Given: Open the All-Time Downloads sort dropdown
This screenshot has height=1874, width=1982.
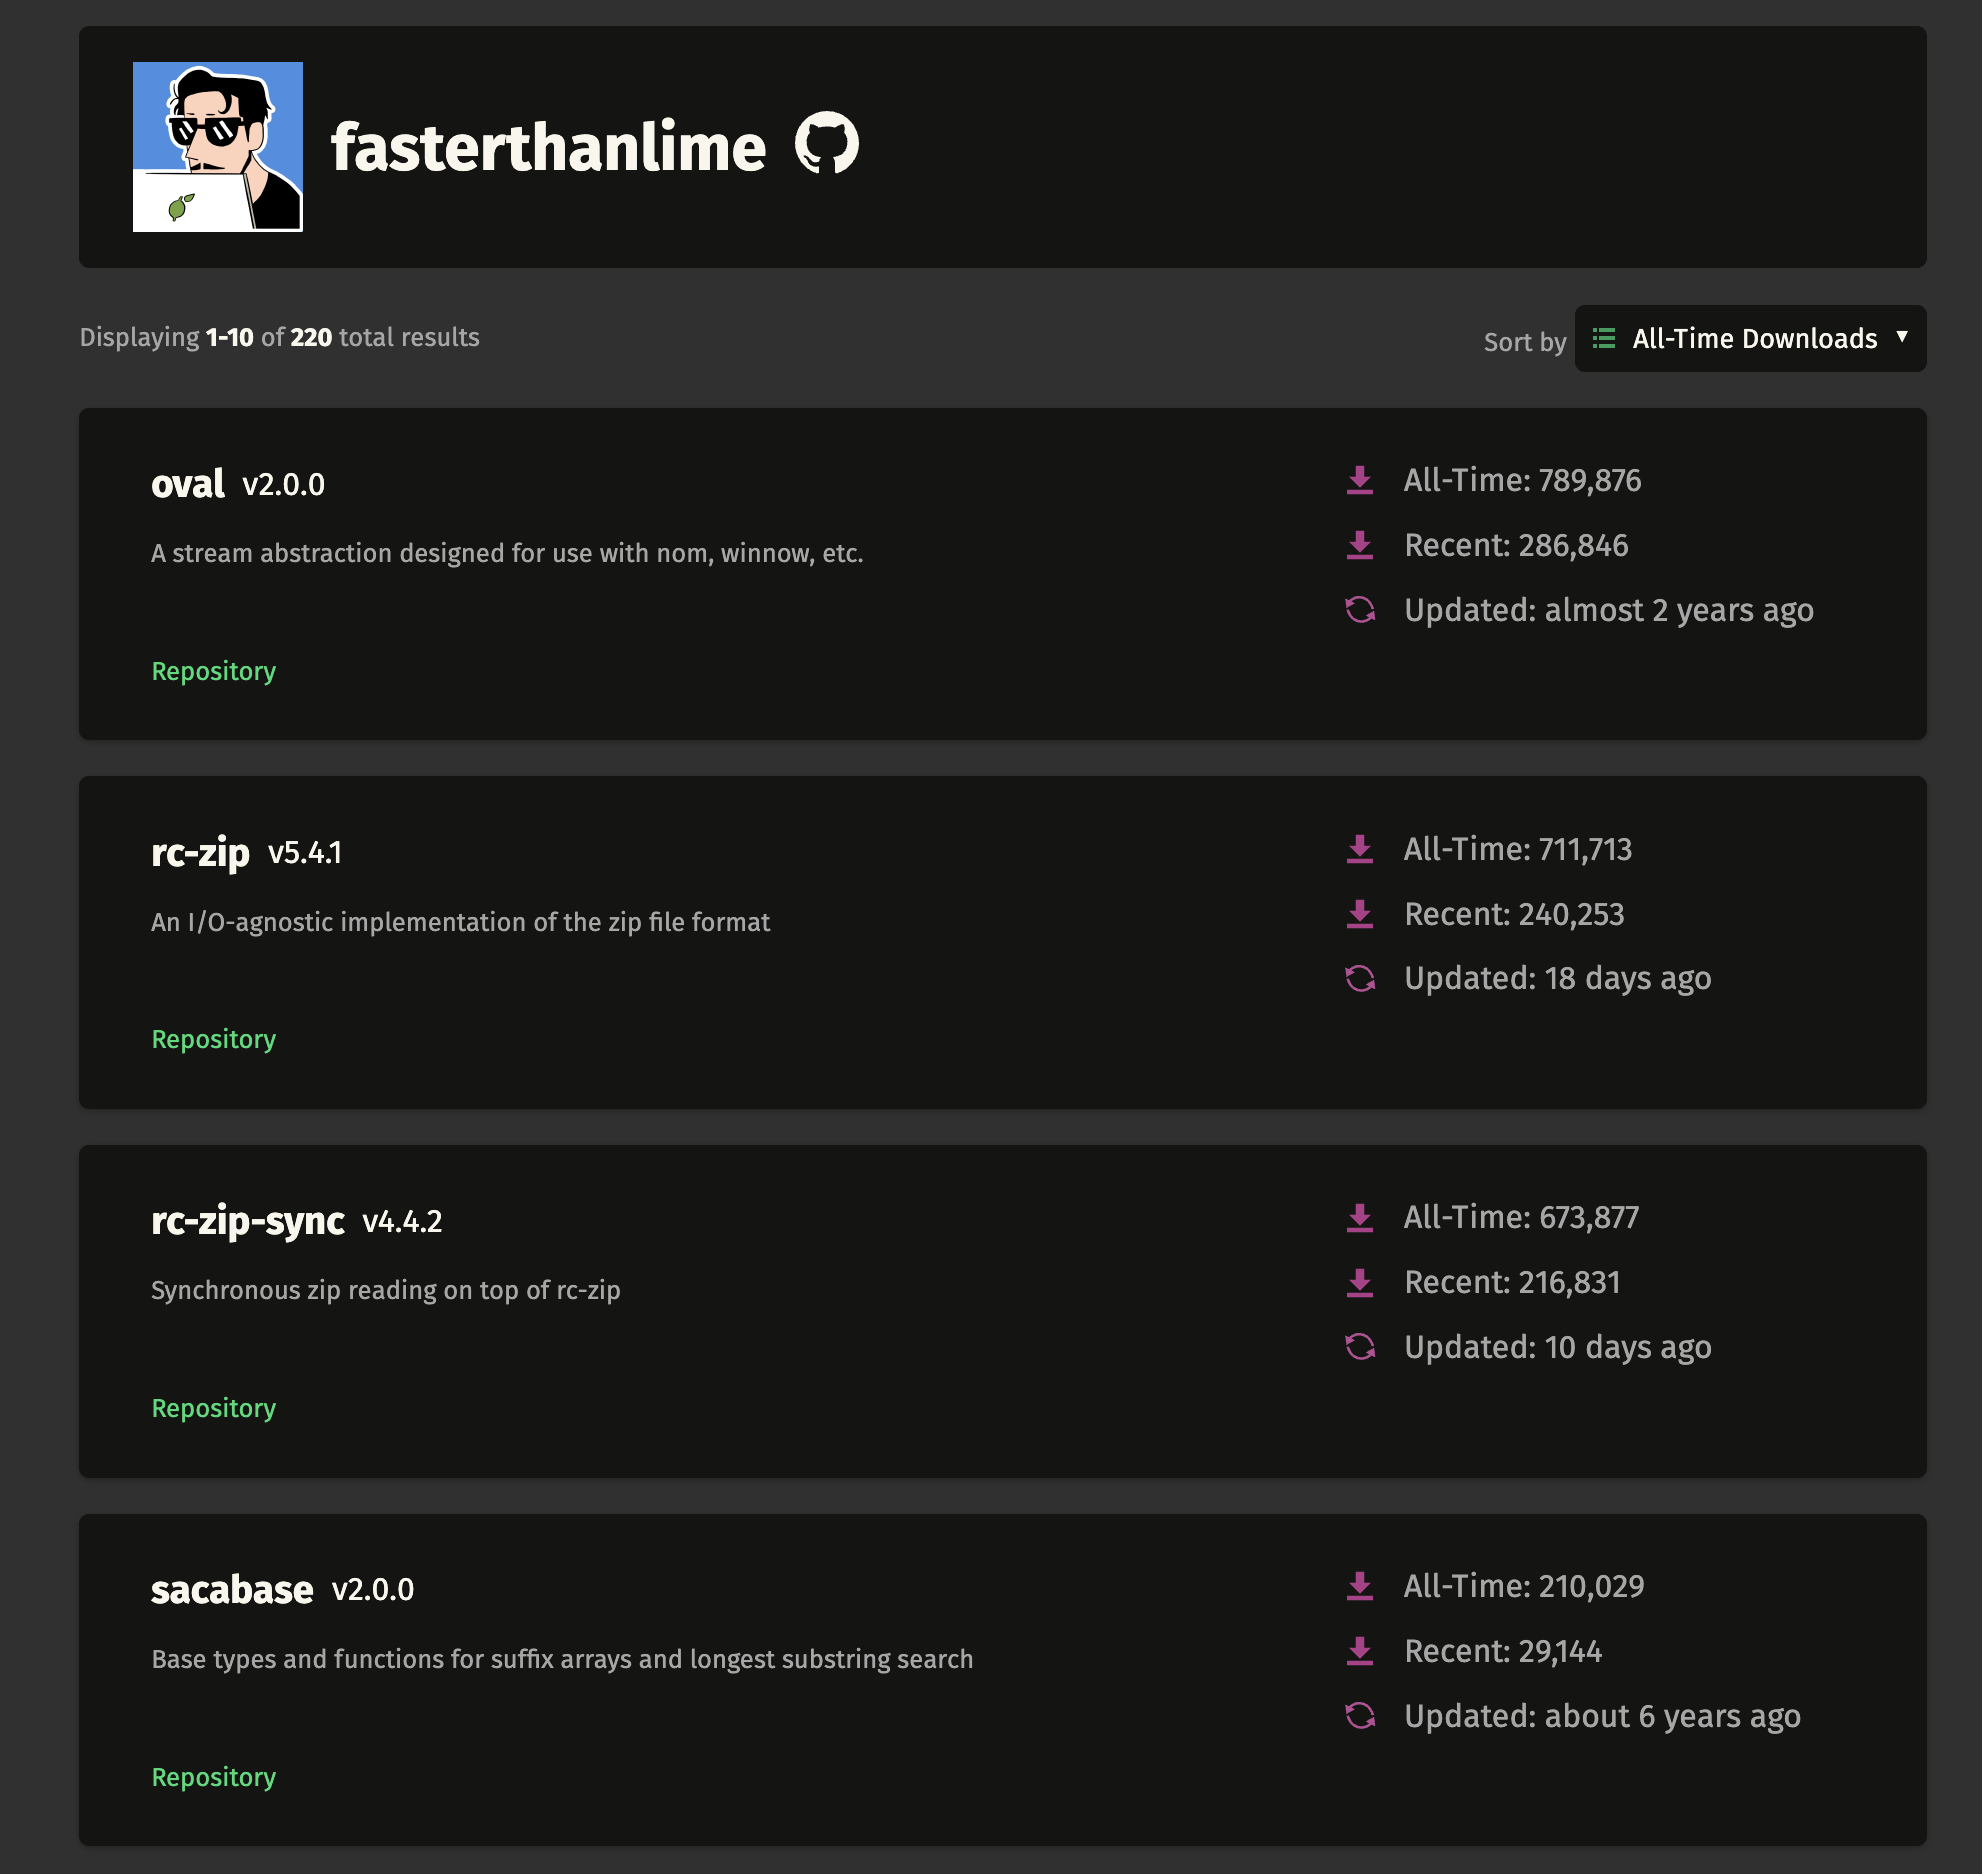Looking at the screenshot, I should click(x=1750, y=339).
